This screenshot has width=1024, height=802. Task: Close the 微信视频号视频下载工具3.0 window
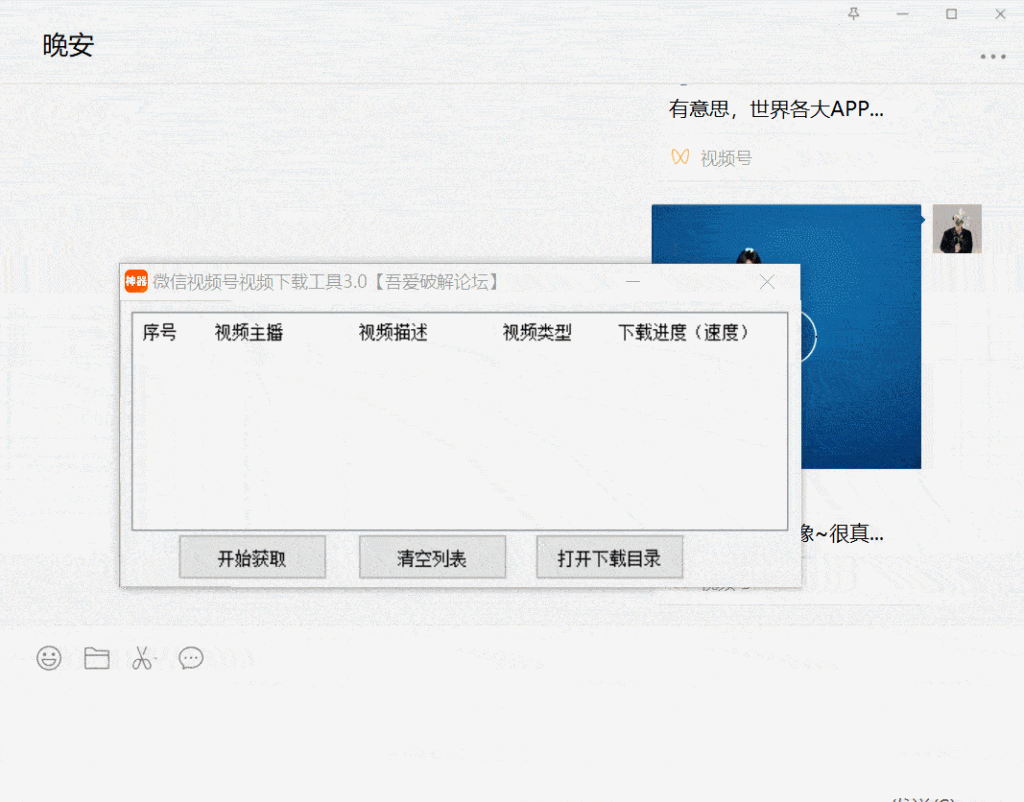[767, 282]
